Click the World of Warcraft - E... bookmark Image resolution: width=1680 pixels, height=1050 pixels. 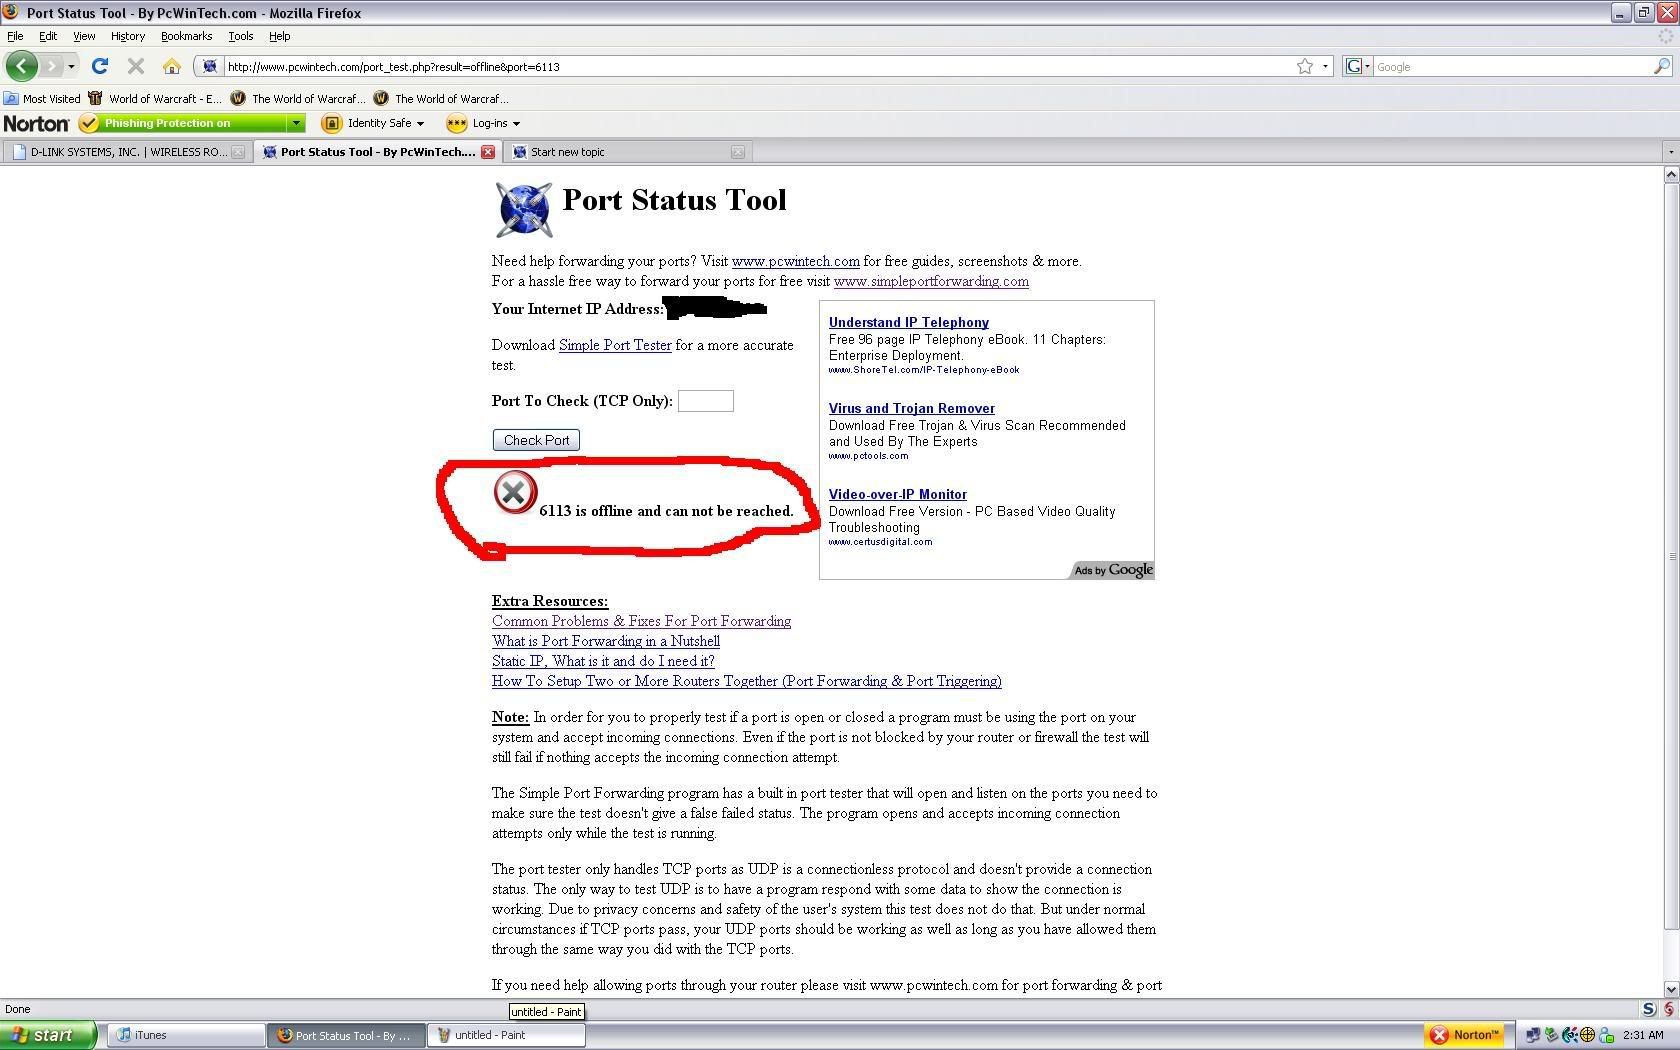(x=155, y=98)
